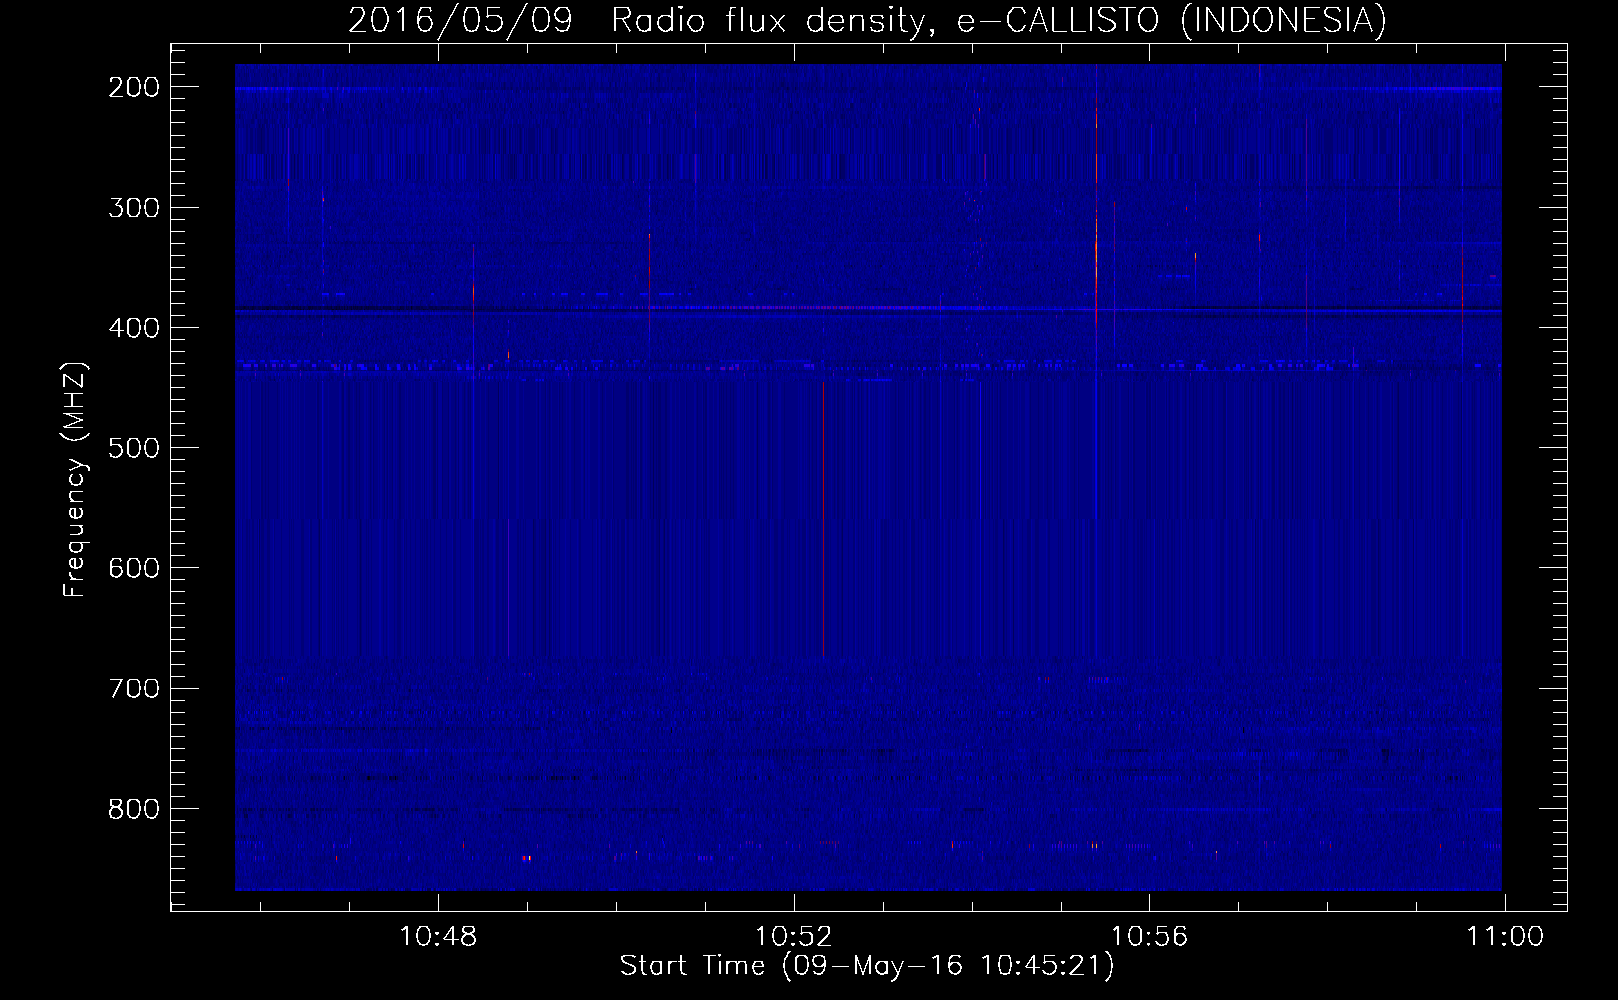Click the 10:56 time tick label
This screenshot has height=1000, width=1618.
(1149, 937)
